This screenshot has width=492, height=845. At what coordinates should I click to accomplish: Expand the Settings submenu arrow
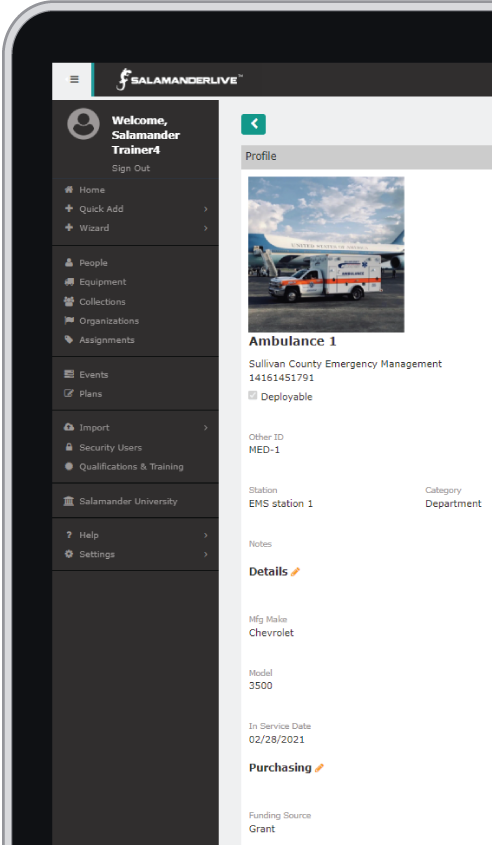pos(206,555)
